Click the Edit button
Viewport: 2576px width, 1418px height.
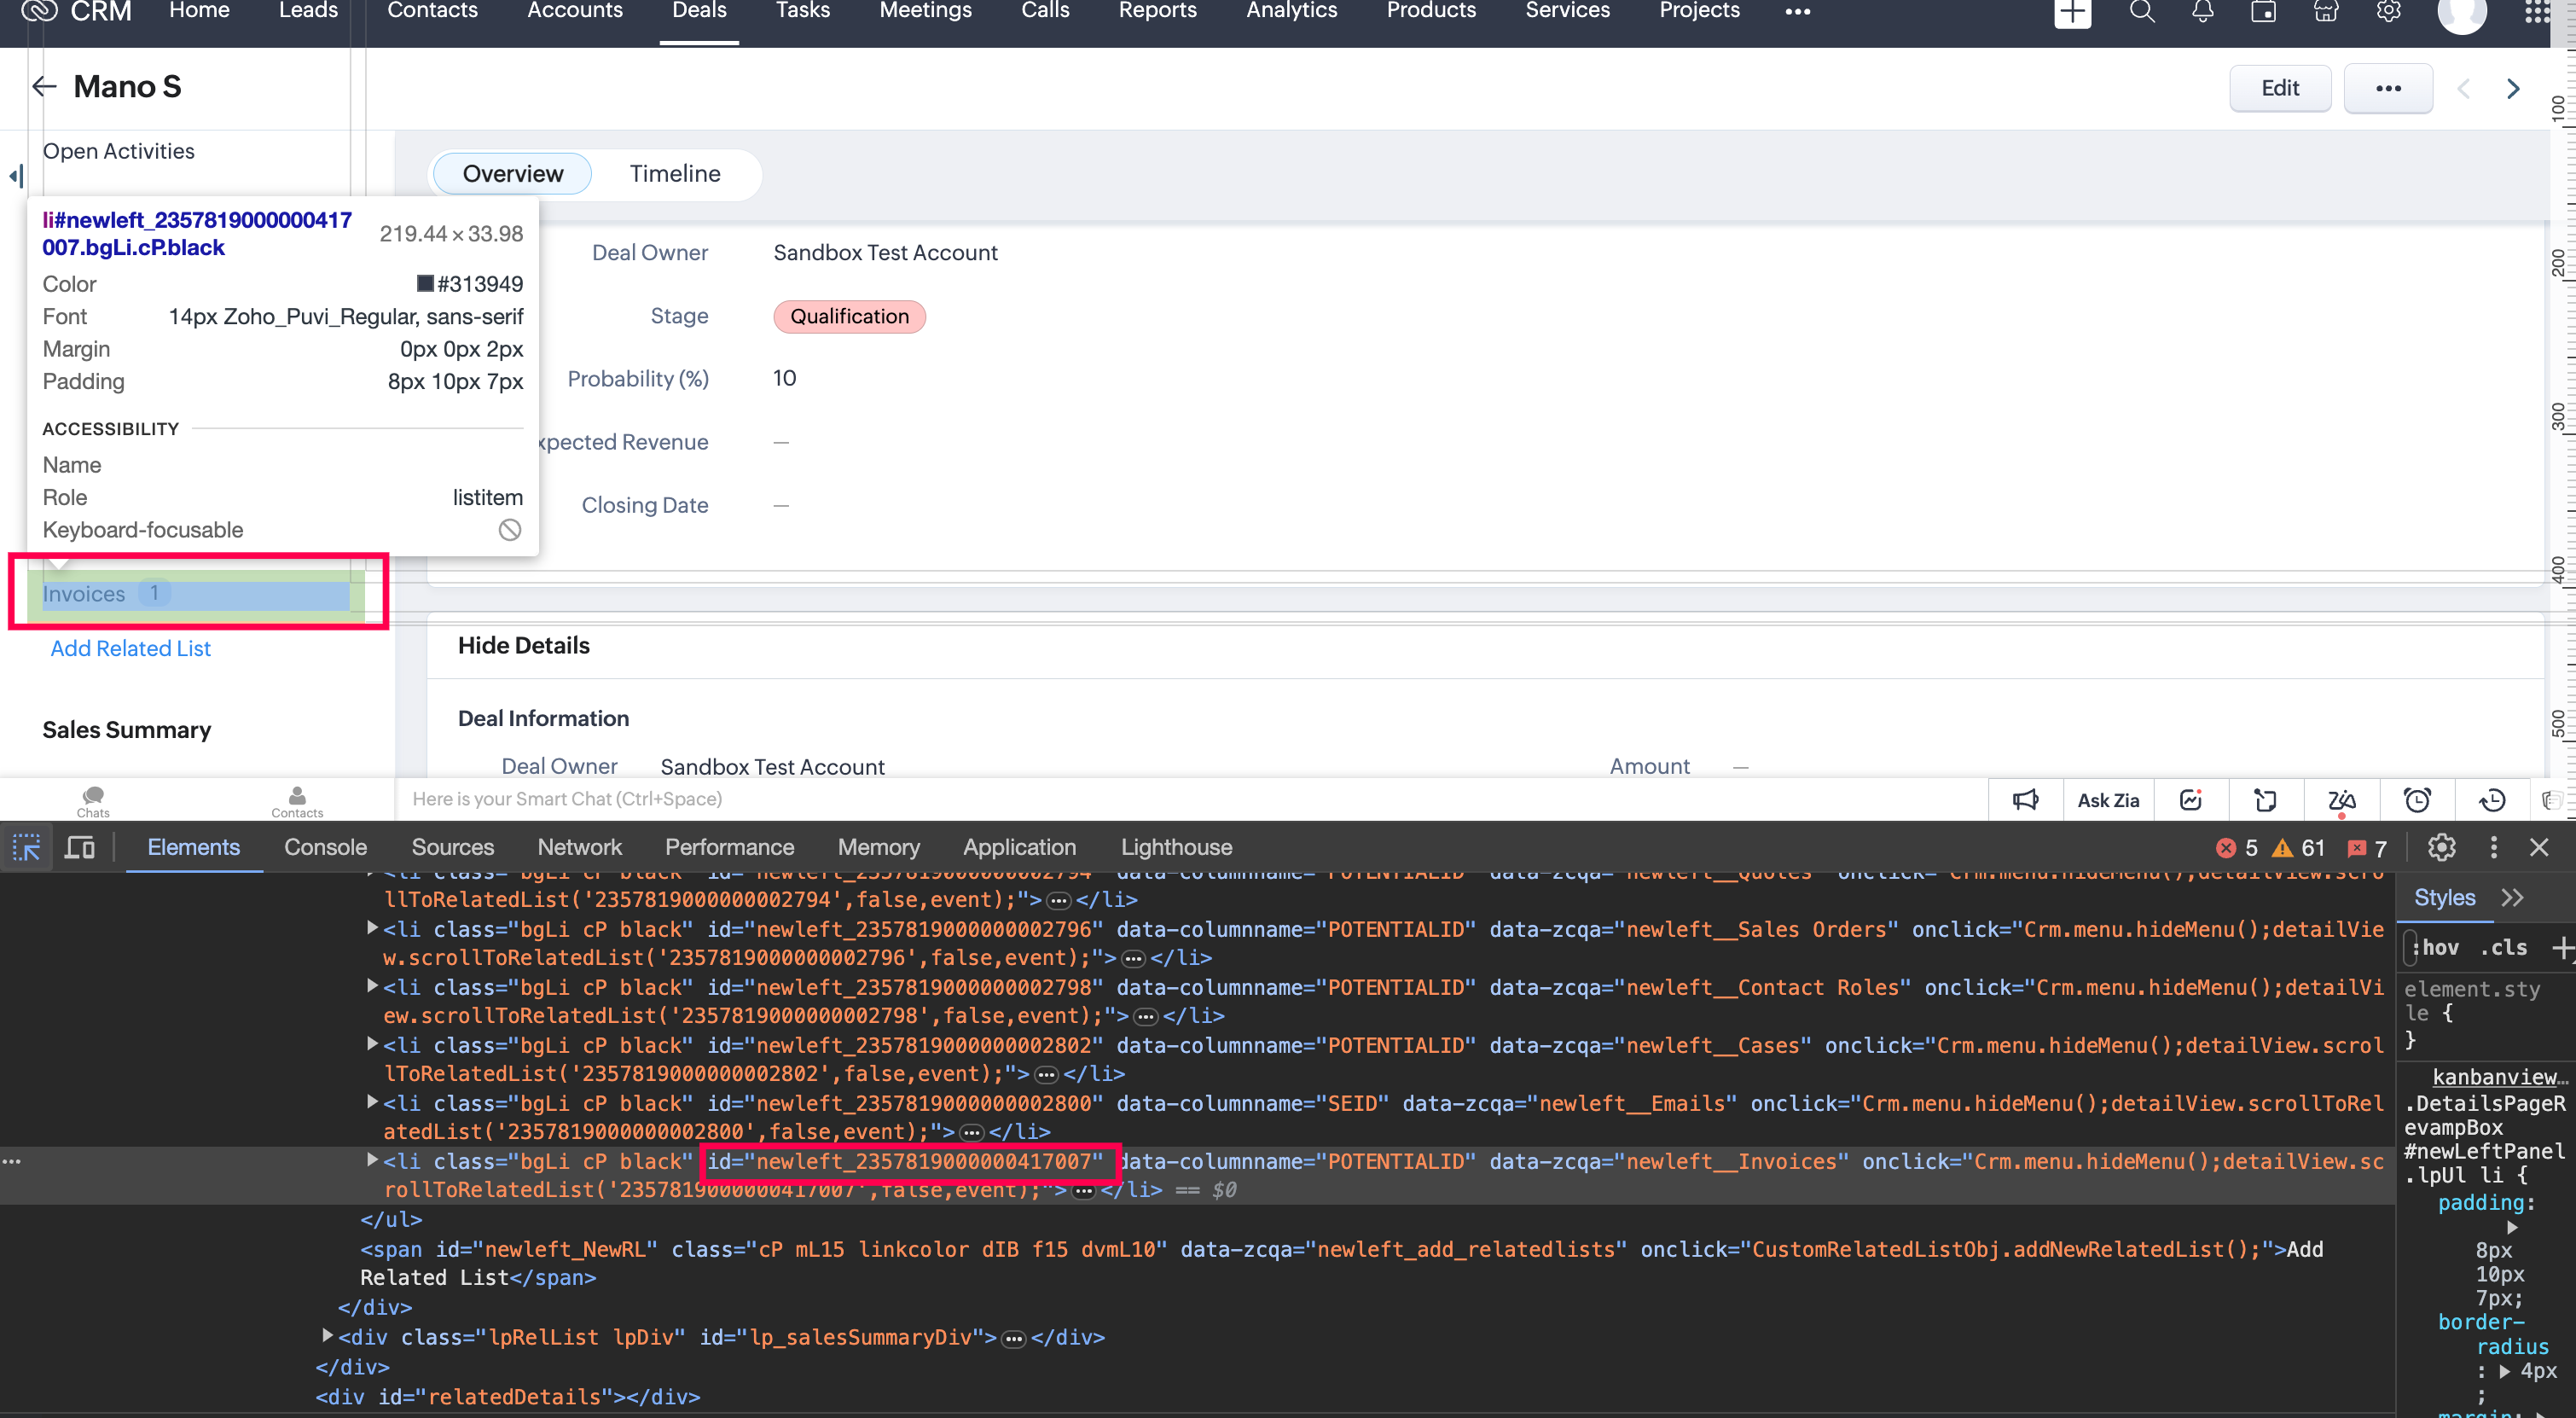2280,89
